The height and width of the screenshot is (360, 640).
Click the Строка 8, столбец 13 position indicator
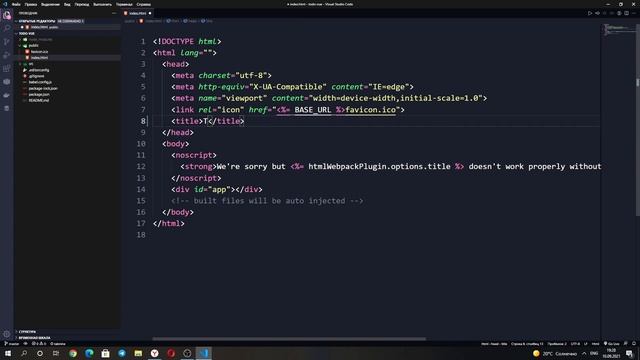click(x=527, y=344)
